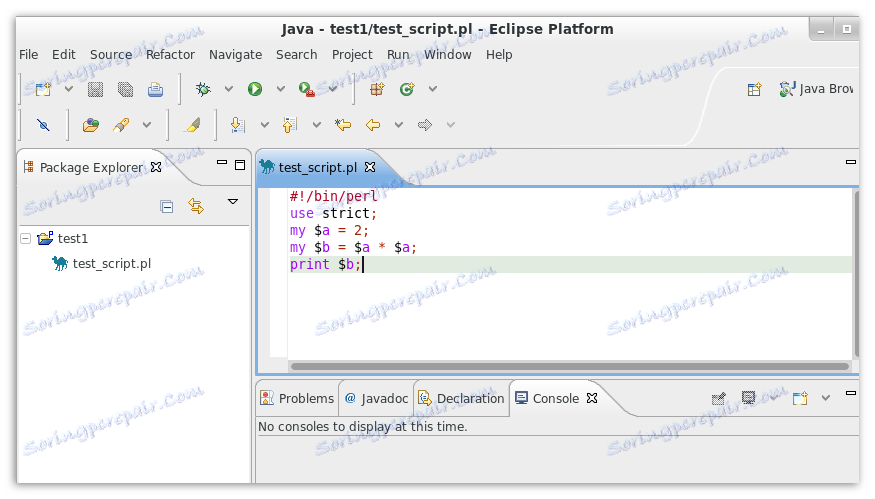Switch to the Declaration tab

[x=461, y=399]
